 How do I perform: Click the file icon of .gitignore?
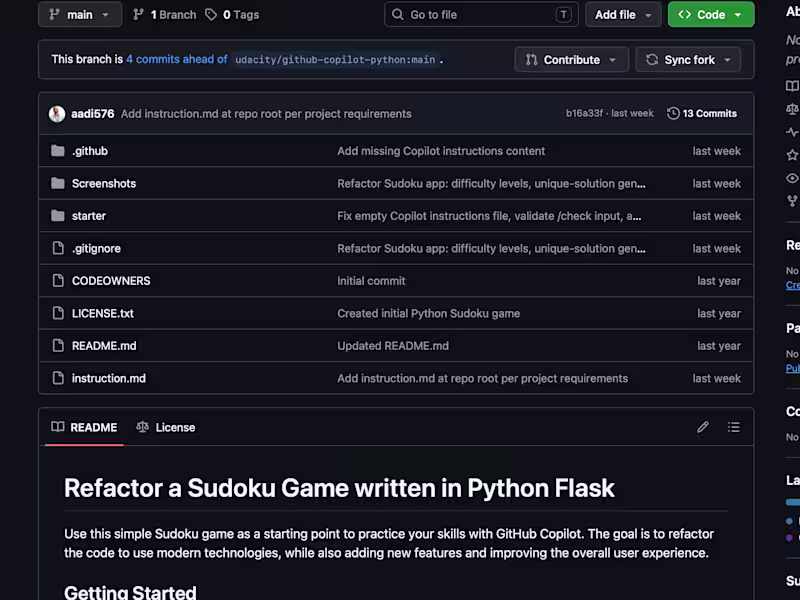[x=58, y=248]
